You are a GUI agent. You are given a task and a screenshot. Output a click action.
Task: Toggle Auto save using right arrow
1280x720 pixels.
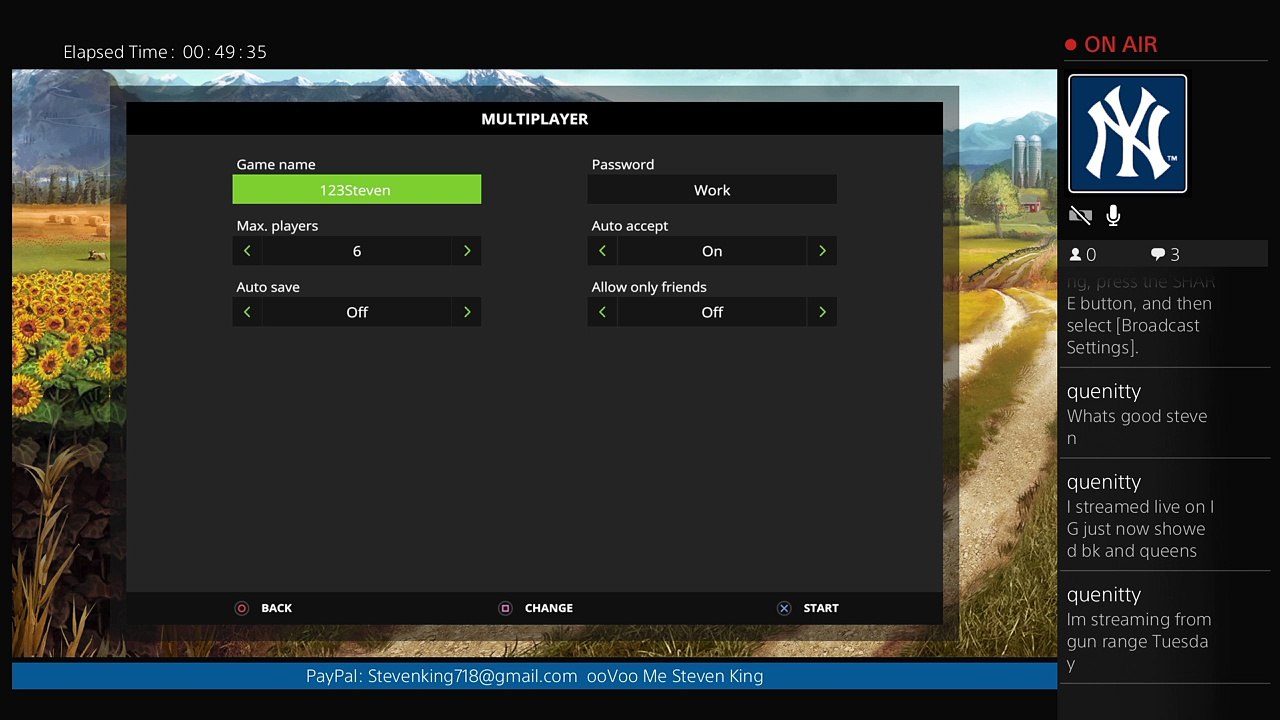pos(467,312)
